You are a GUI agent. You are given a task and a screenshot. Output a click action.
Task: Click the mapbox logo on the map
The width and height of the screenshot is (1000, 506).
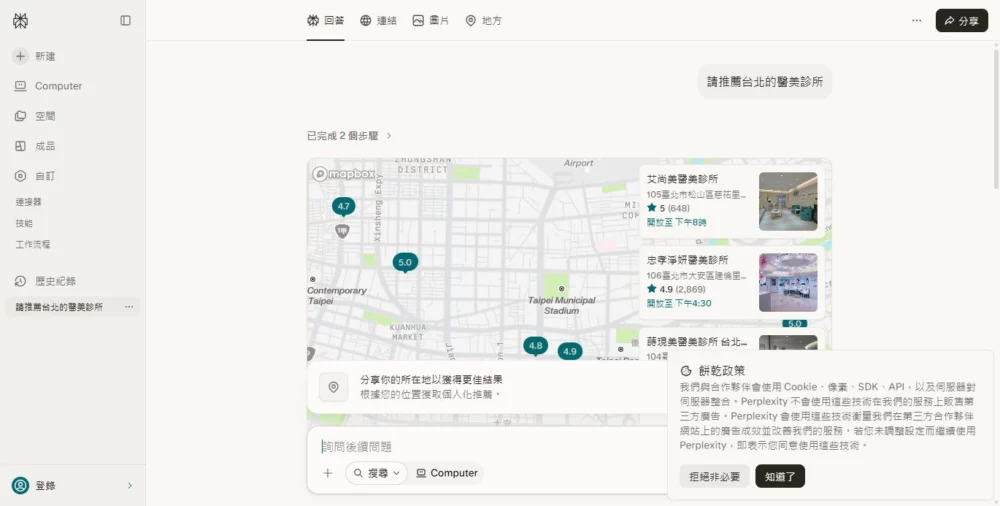(x=343, y=174)
